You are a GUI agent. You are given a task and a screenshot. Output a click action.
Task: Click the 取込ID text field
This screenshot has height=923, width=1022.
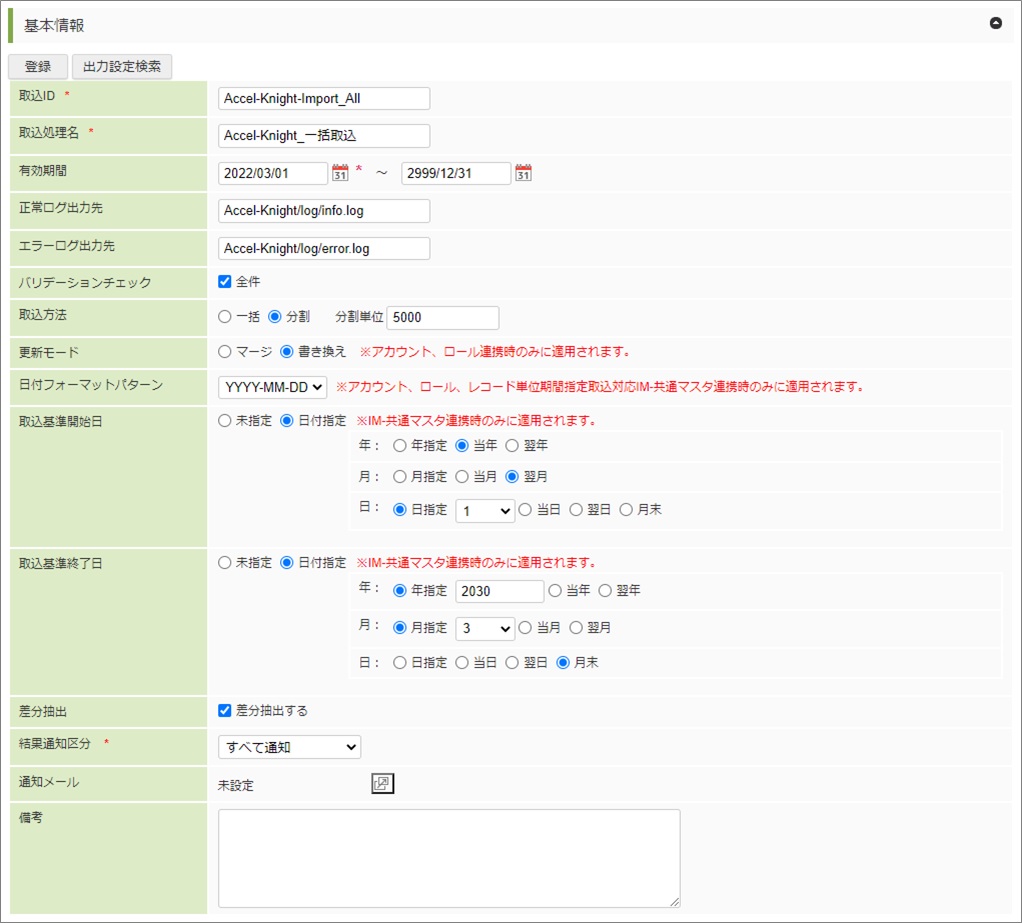pyautogui.click(x=323, y=98)
